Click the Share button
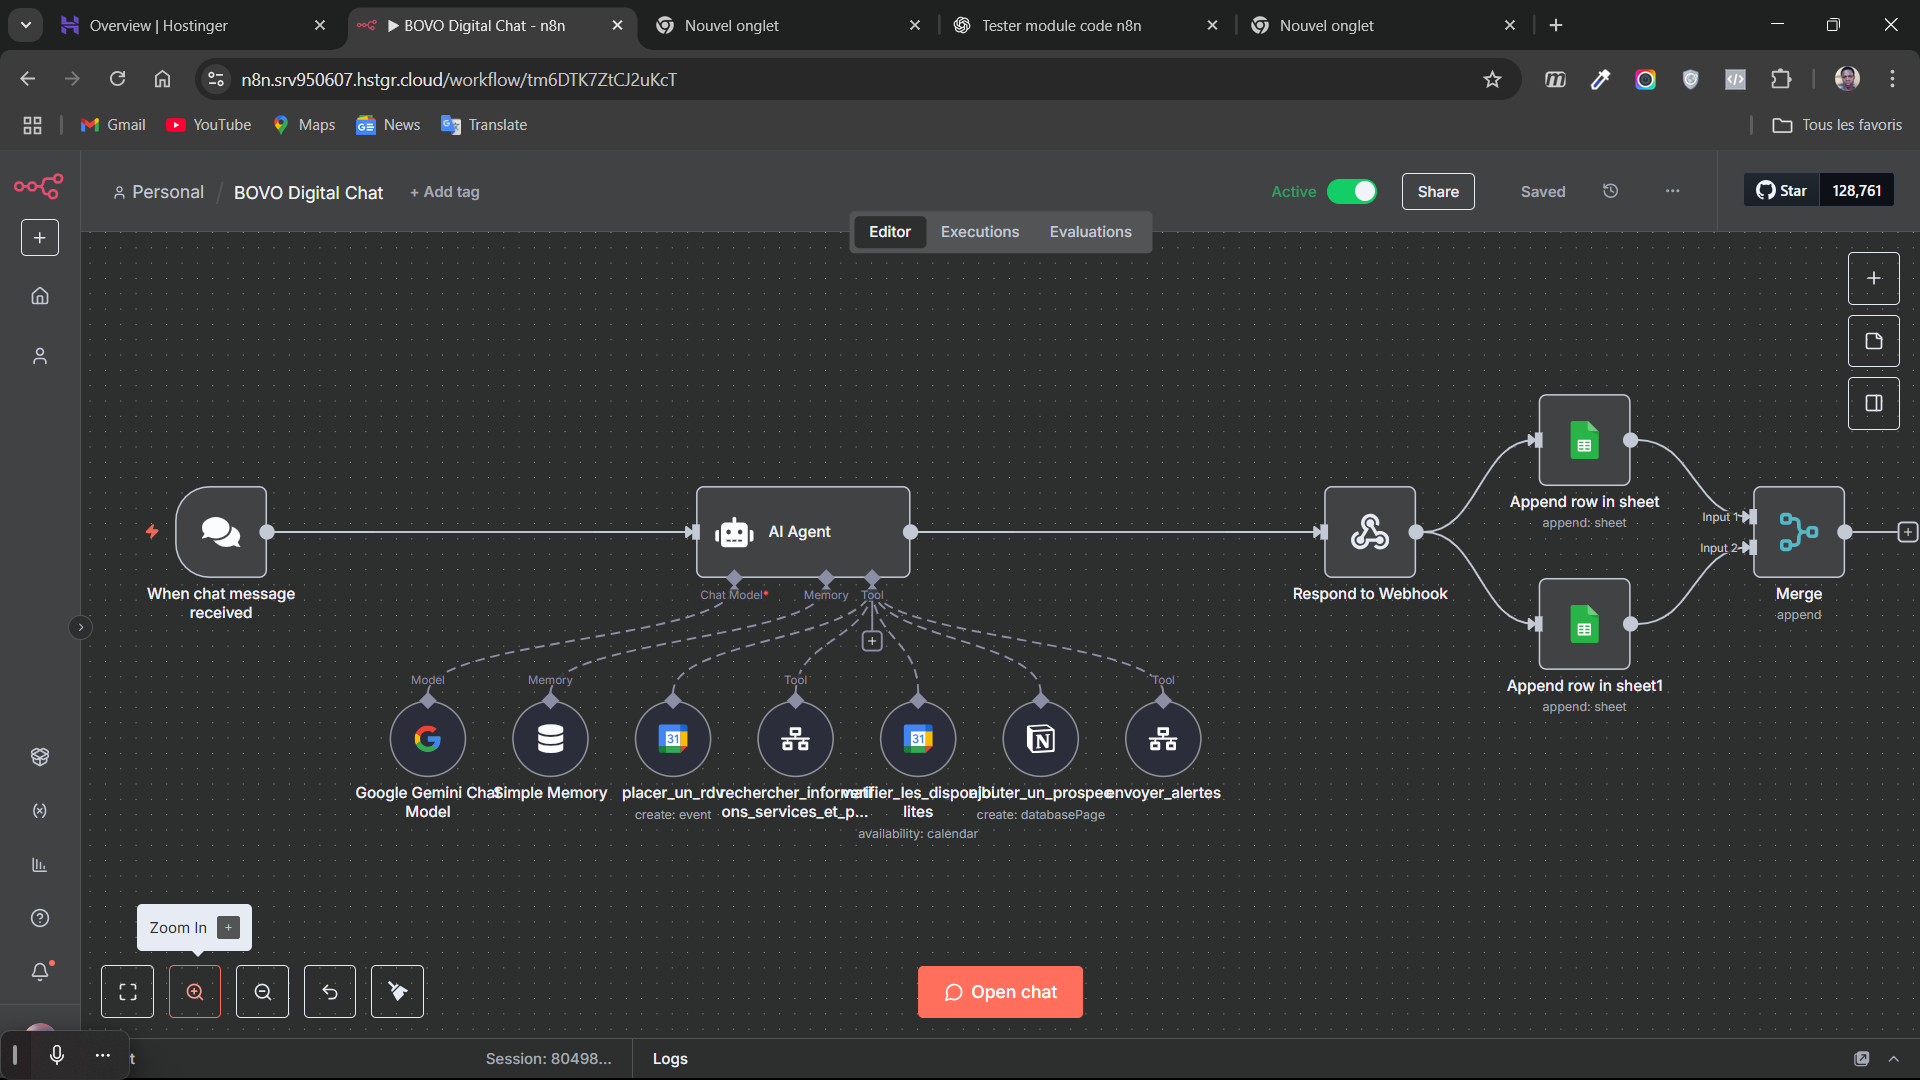Screen dimensions: 1920x1080 tap(1437, 191)
